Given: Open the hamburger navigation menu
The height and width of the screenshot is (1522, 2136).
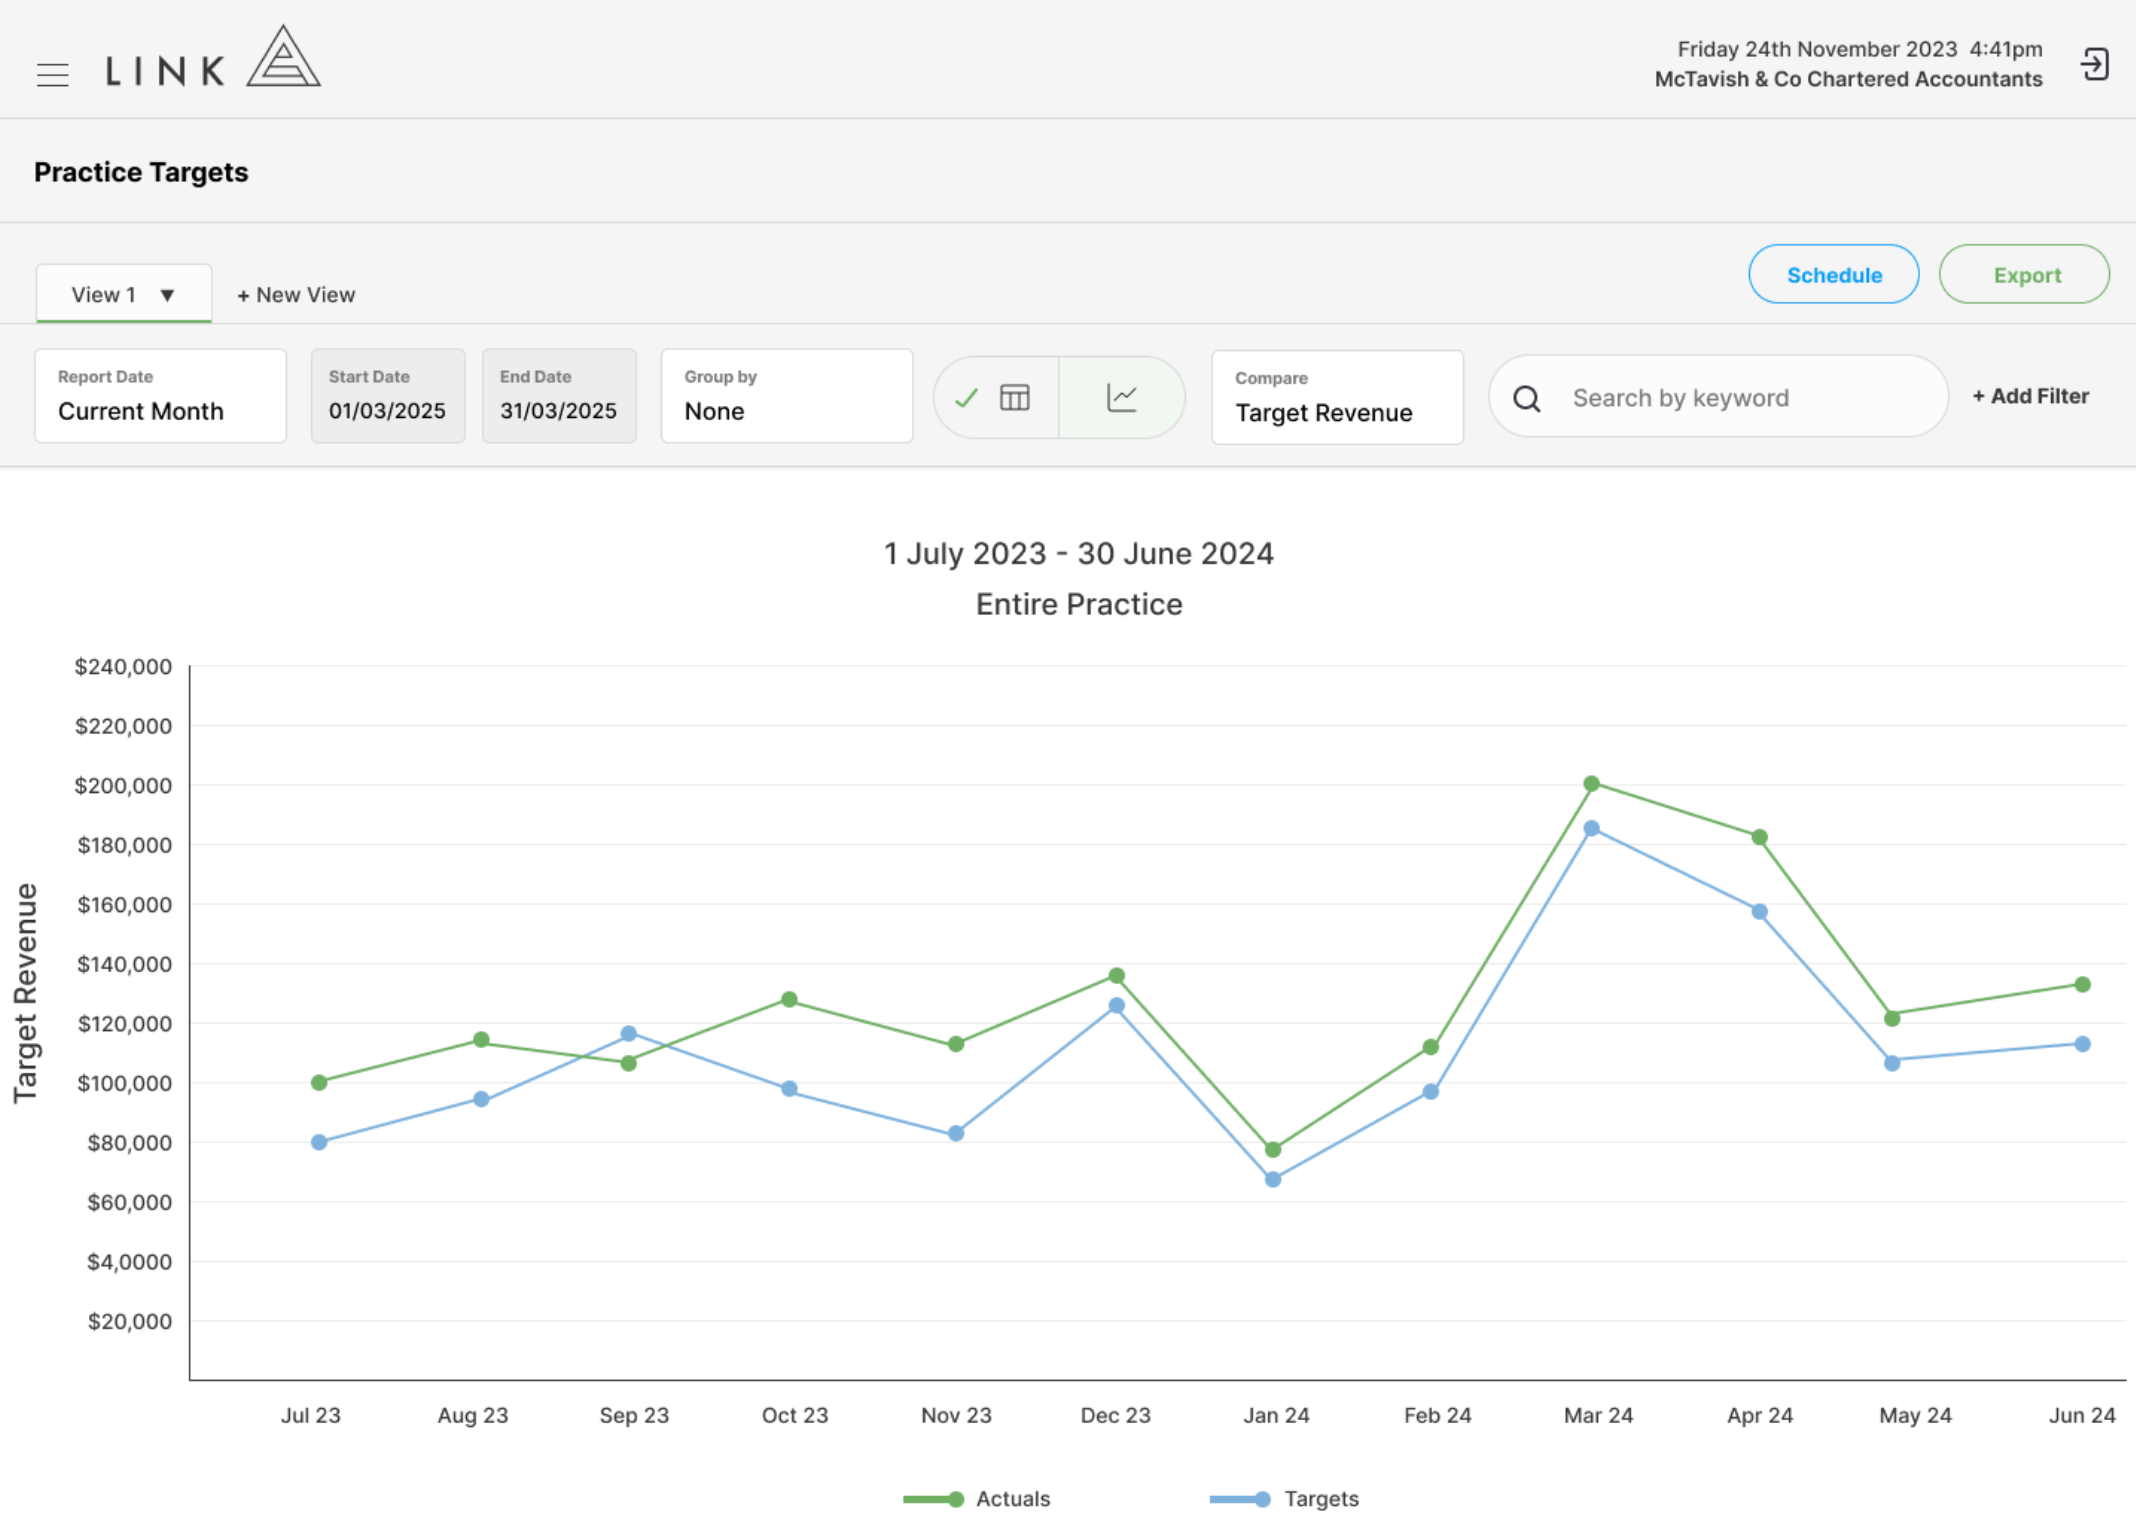Looking at the screenshot, I should (x=52, y=75).
